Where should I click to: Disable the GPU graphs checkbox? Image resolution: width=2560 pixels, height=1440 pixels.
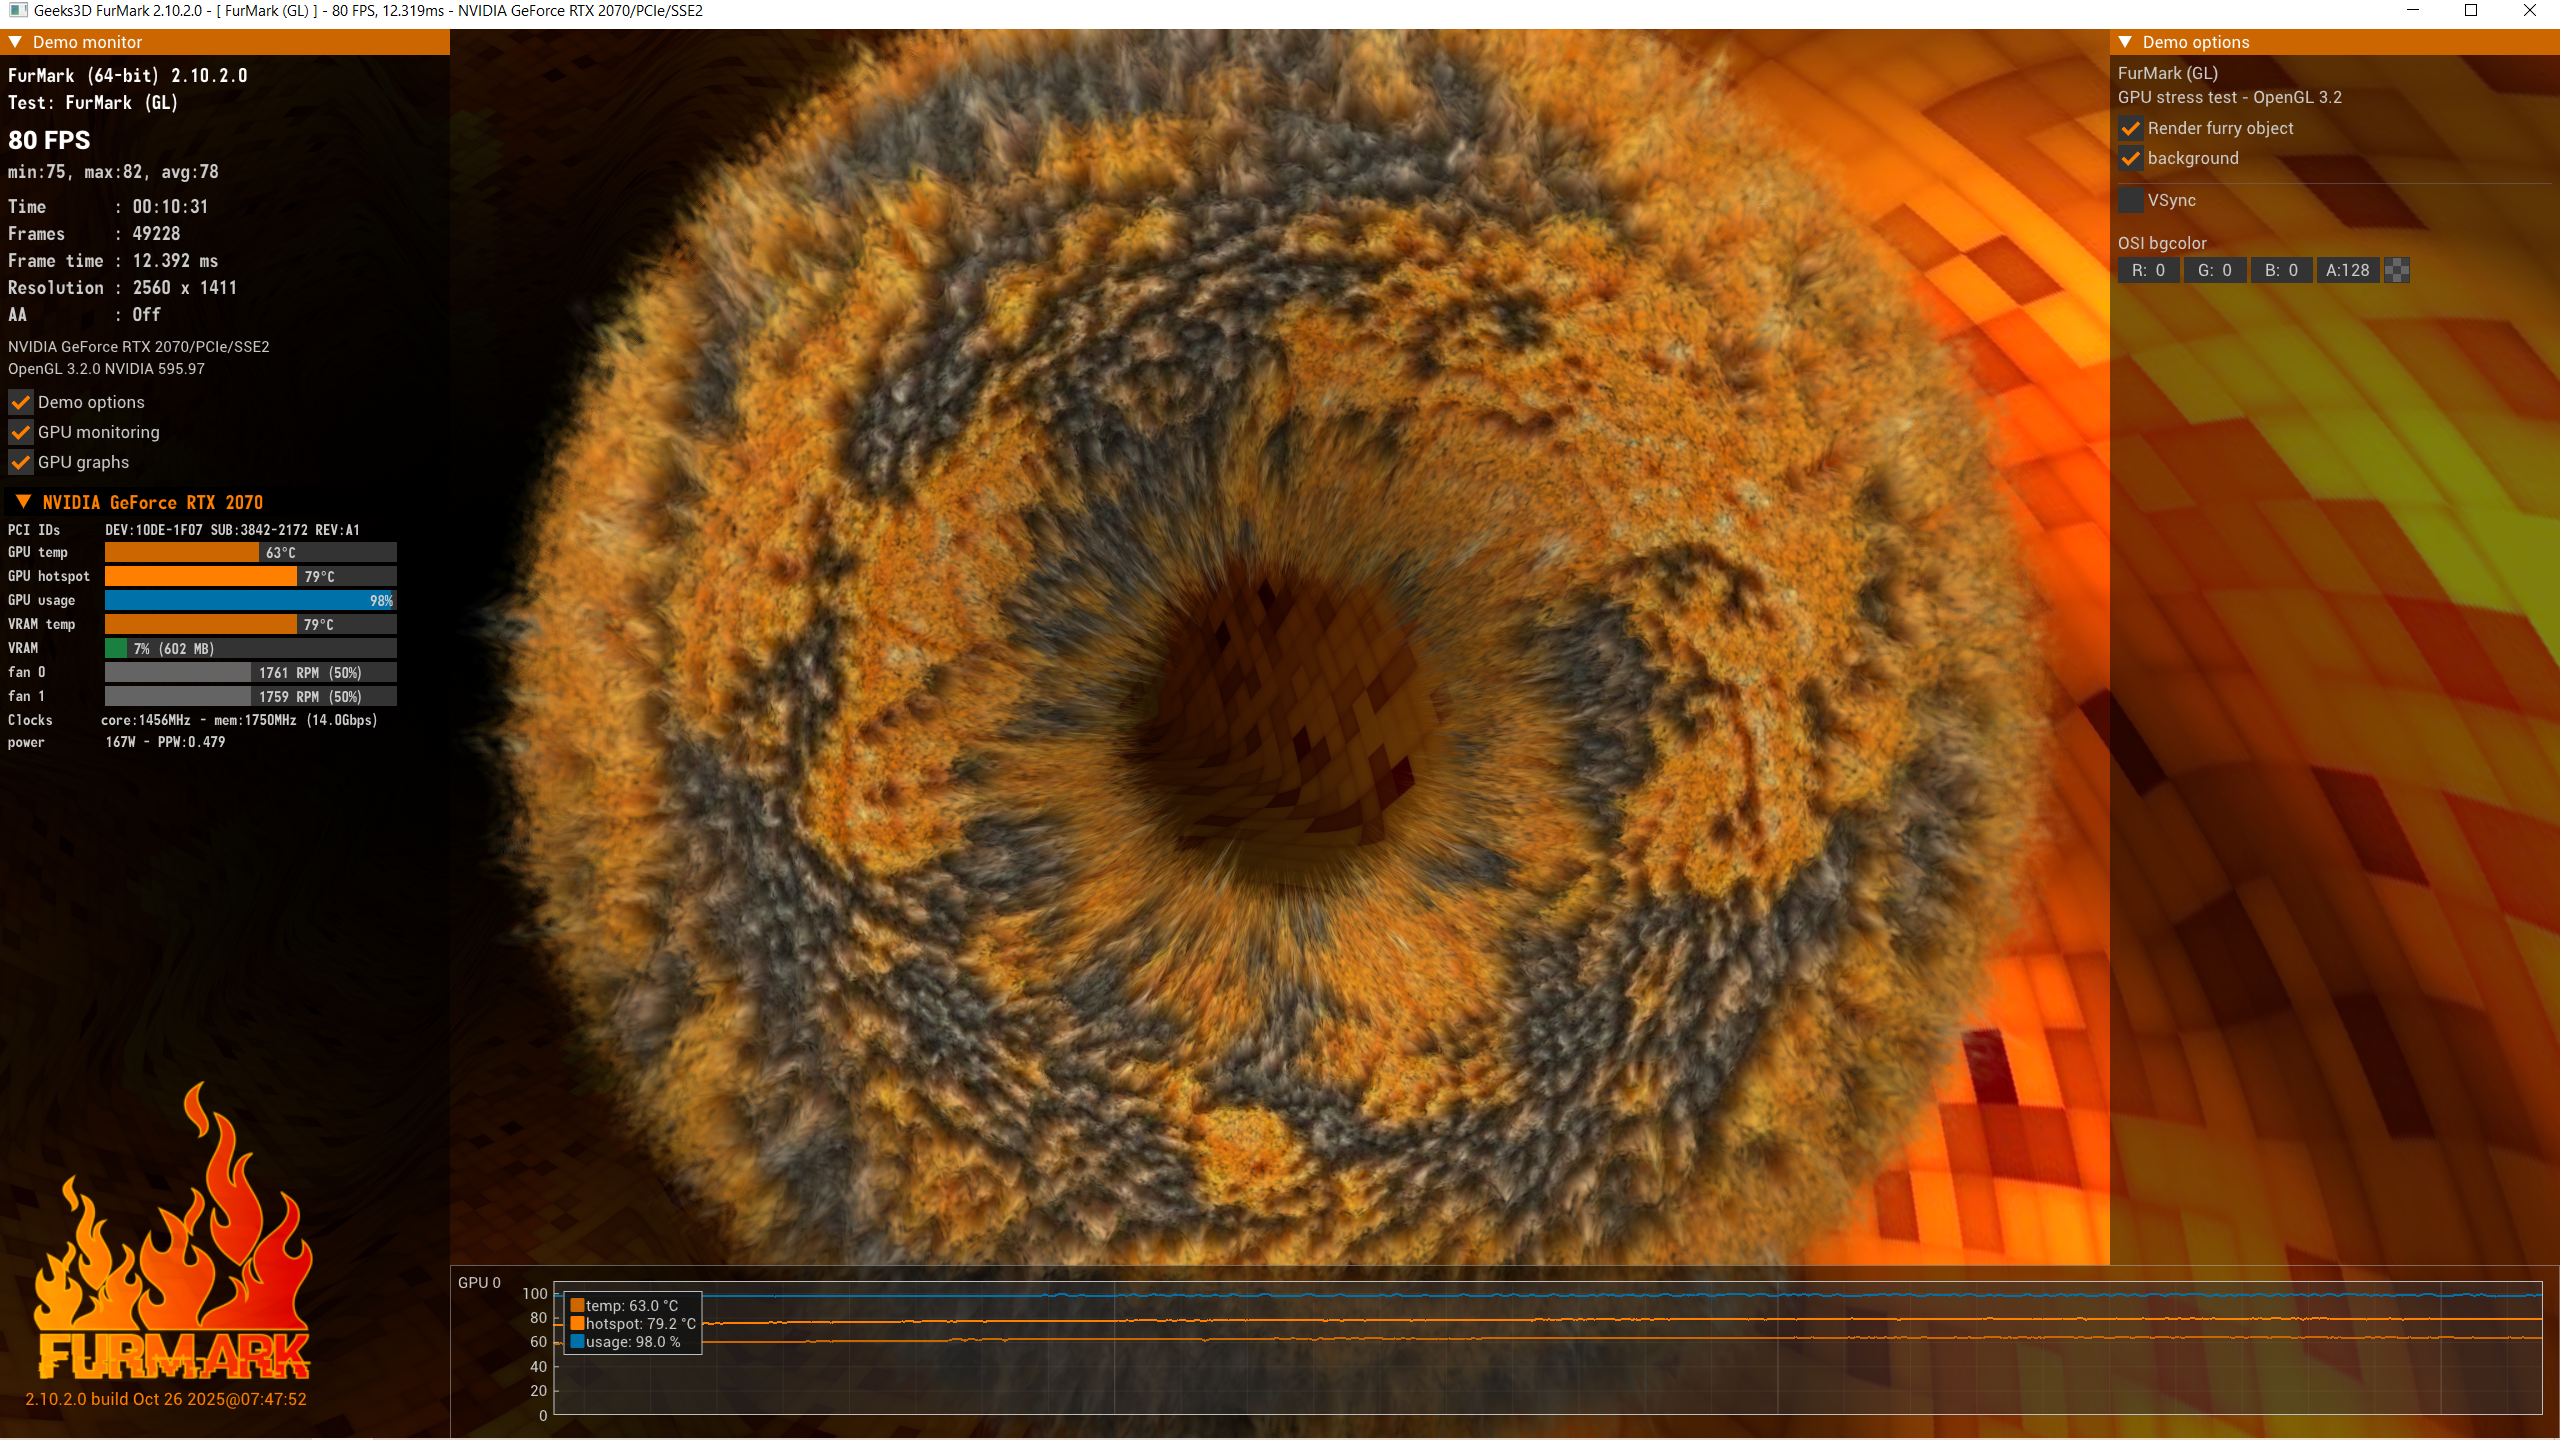(20, 462)
